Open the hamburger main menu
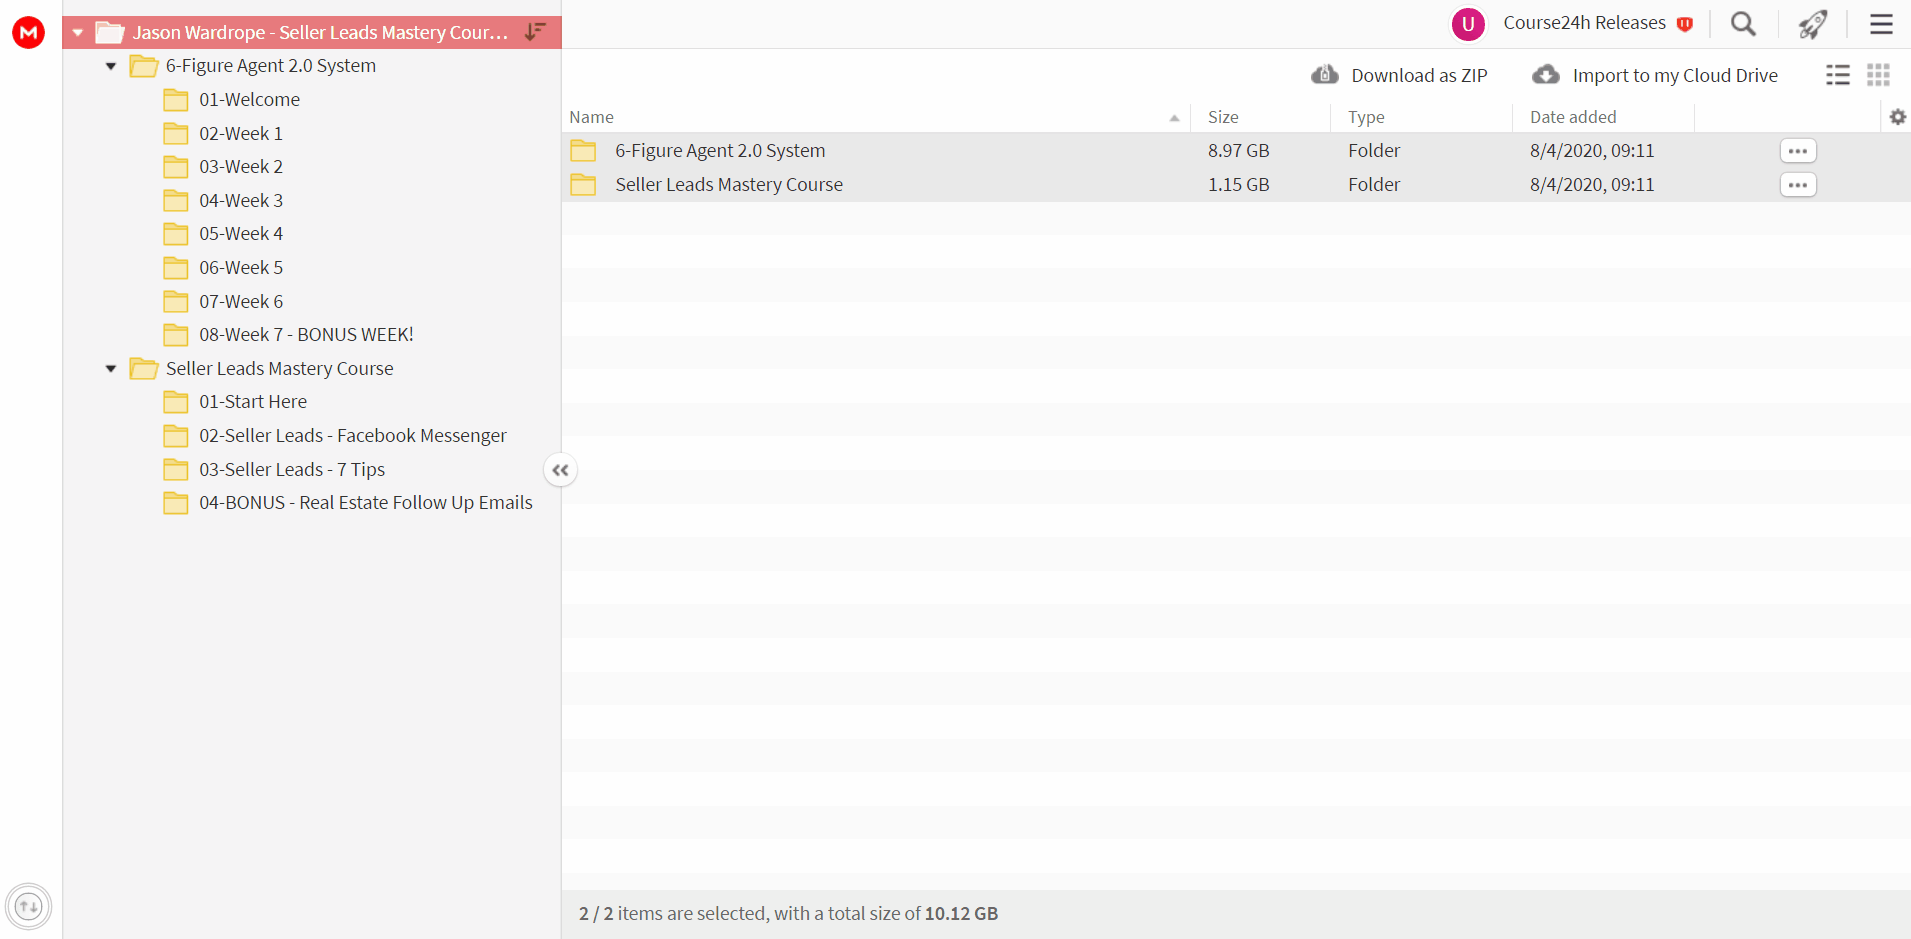The height and width of the screenshot is (939, 1911). pos(1881,24)
